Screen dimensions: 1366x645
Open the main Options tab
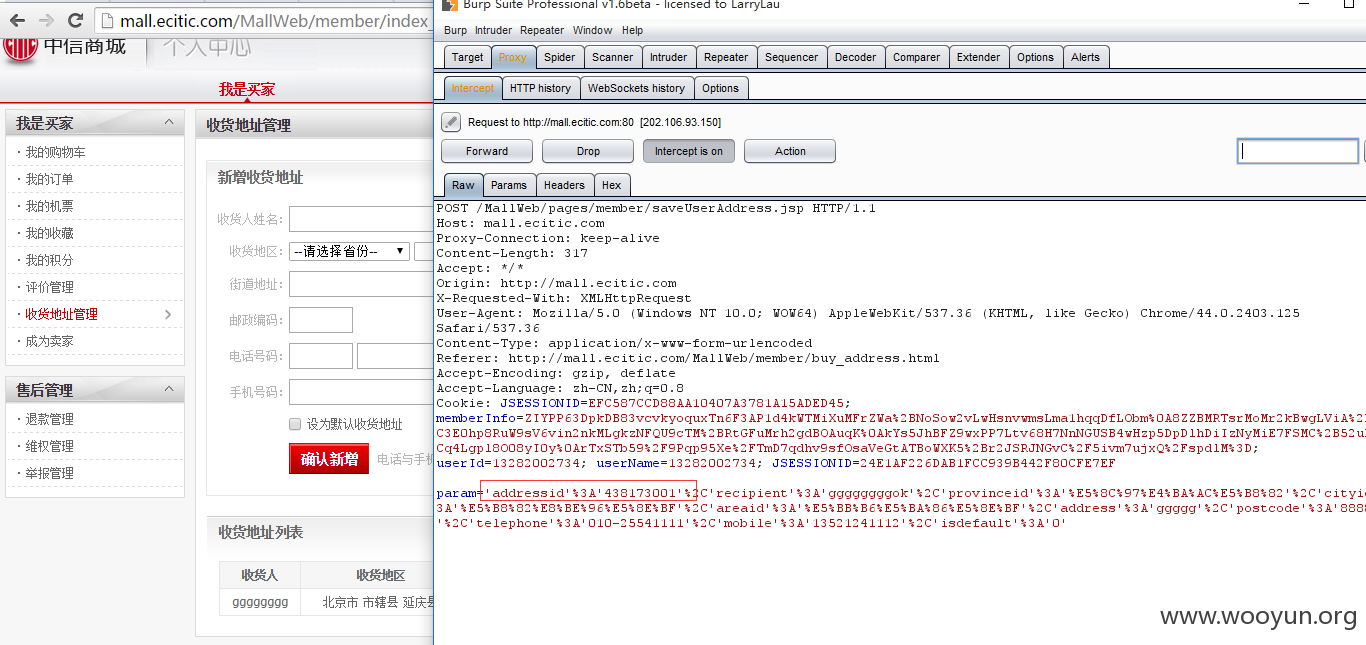pyautogui.click(x=1035, y=57)
